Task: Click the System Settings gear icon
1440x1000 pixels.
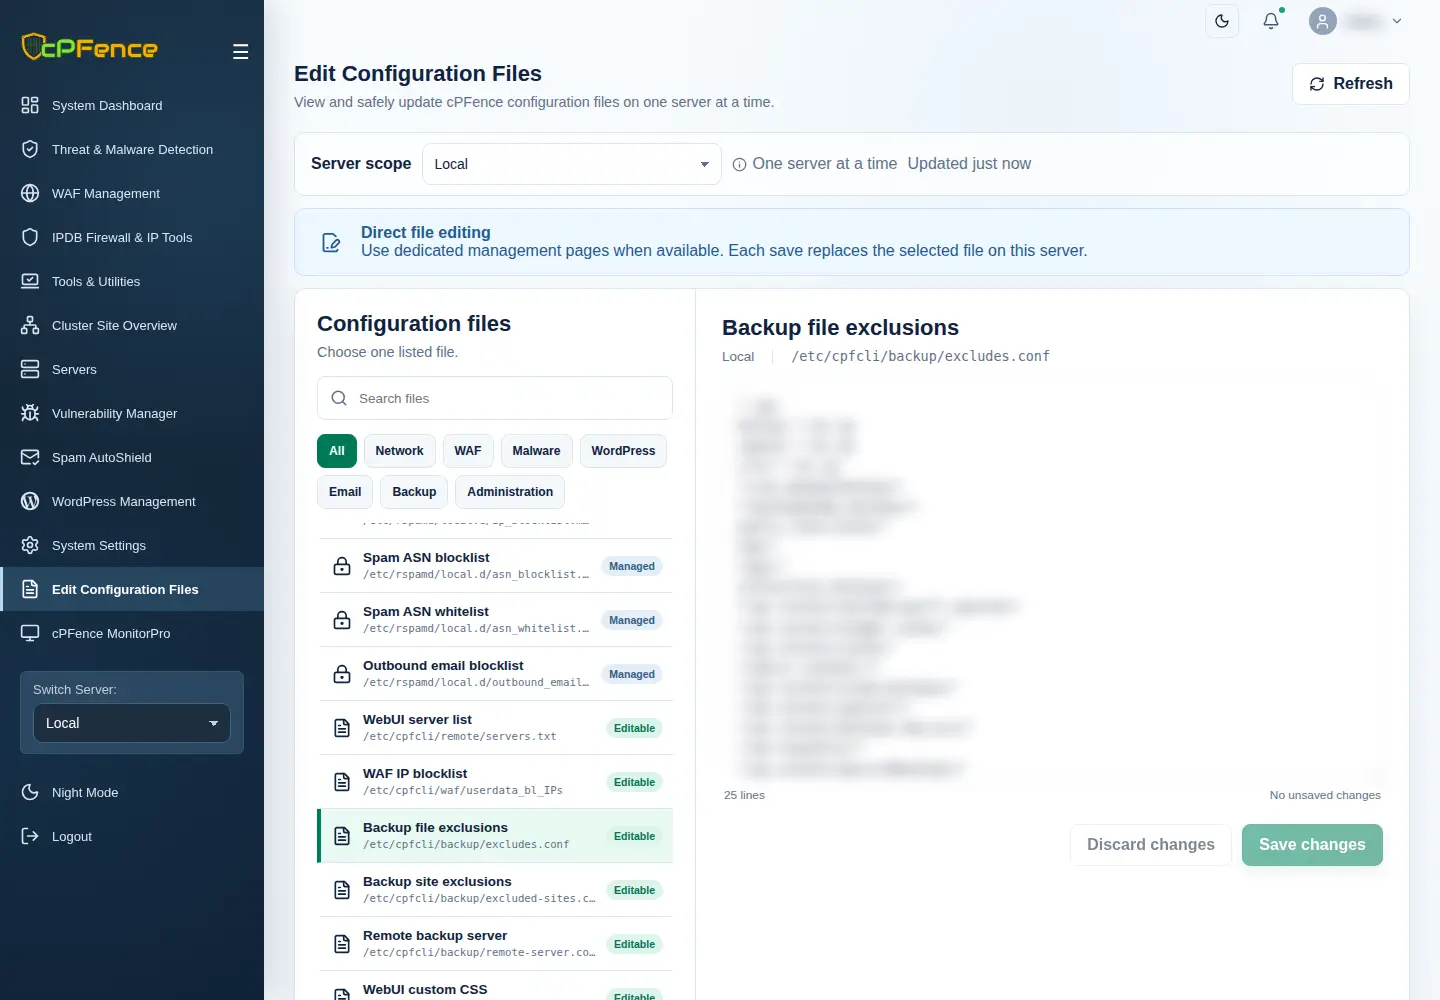Action: pyautogui.click(x=30, y=545)
